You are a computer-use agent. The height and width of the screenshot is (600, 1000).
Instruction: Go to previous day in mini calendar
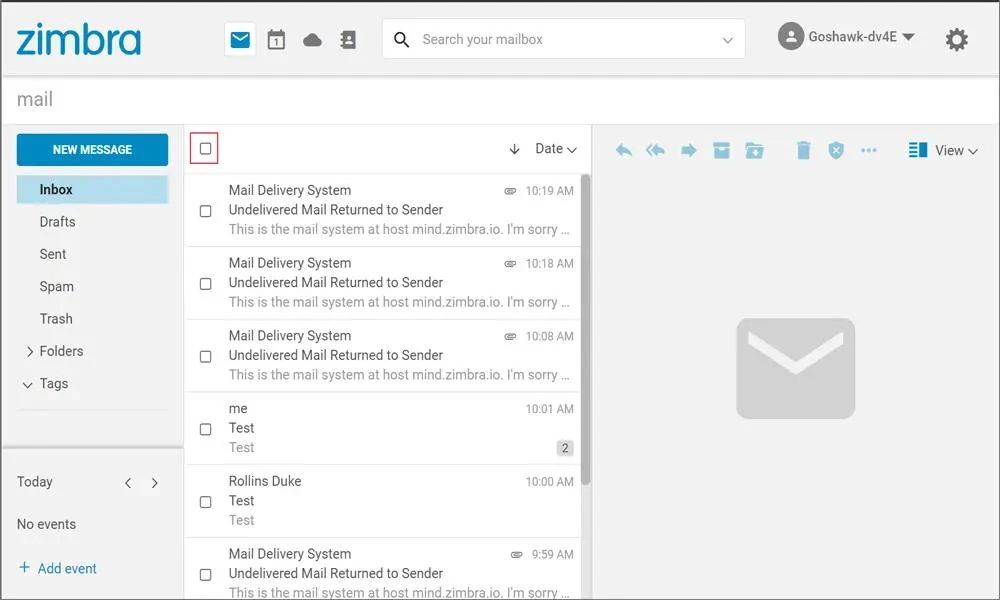(128, 483)
